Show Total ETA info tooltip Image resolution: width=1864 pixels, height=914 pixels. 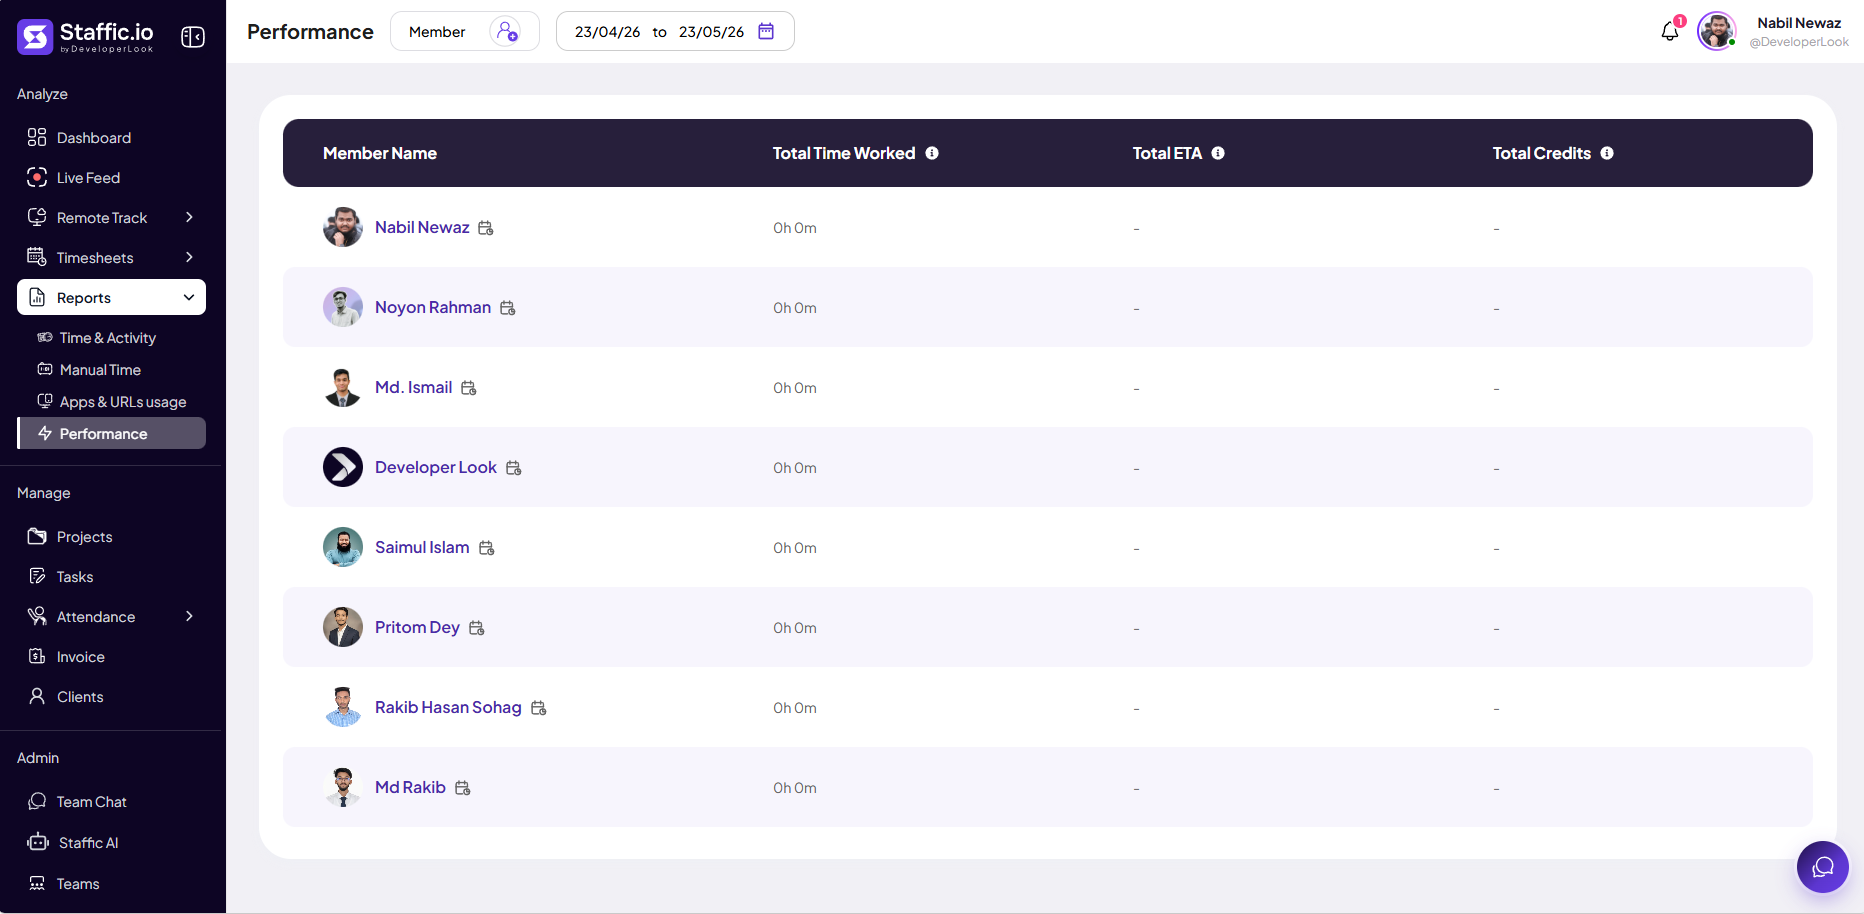click(1218, 153)
